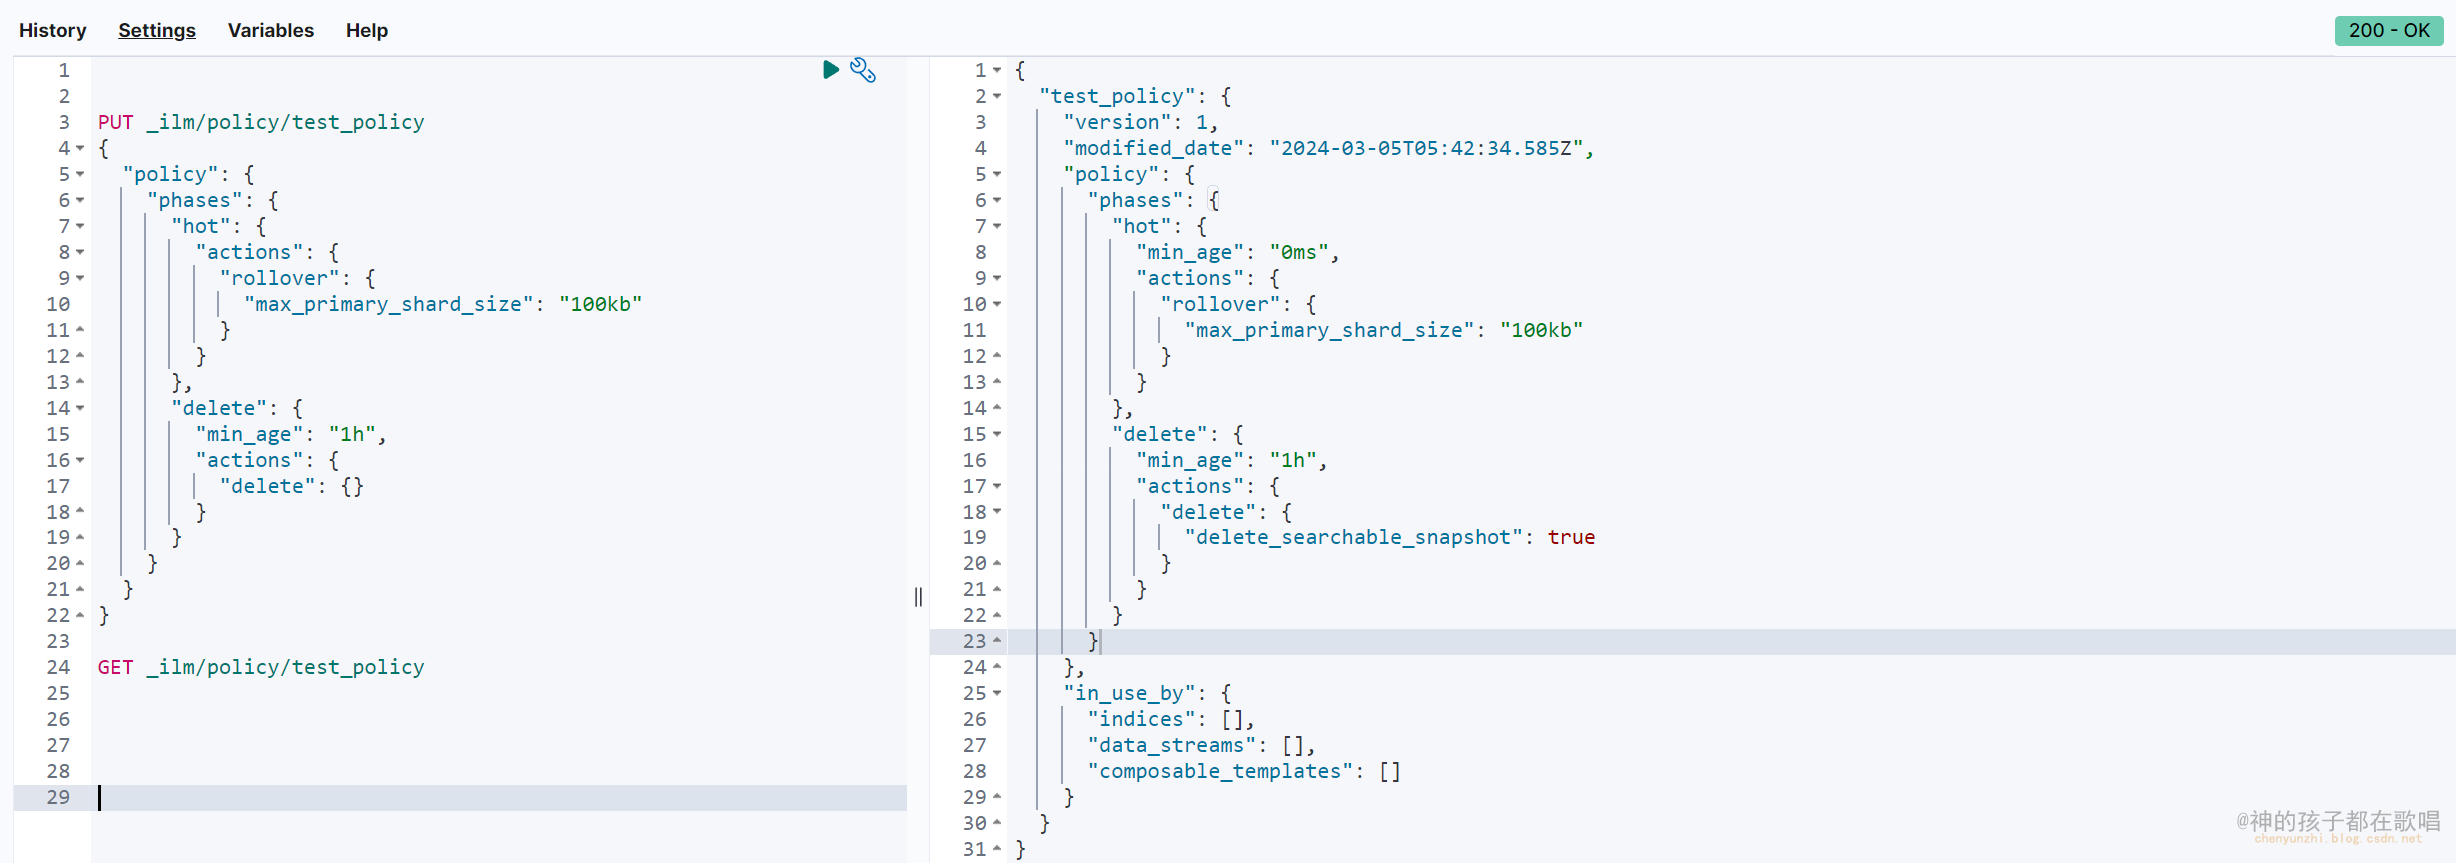Open the Help menu
Viewport: 2456px width, 863px height.
point(367,30)
